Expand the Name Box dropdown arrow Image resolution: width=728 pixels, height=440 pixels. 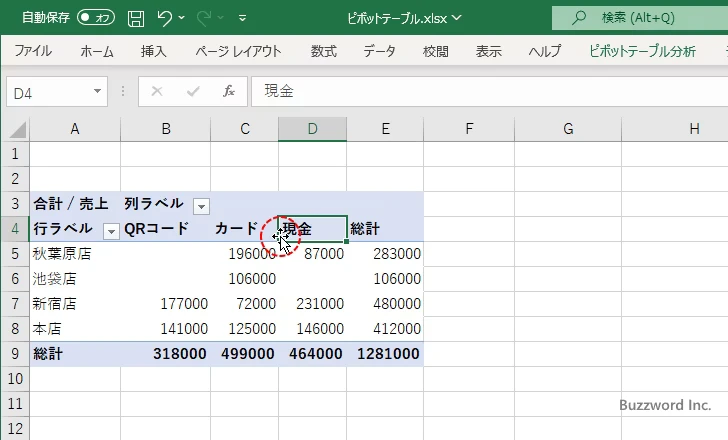pos(98,91)
